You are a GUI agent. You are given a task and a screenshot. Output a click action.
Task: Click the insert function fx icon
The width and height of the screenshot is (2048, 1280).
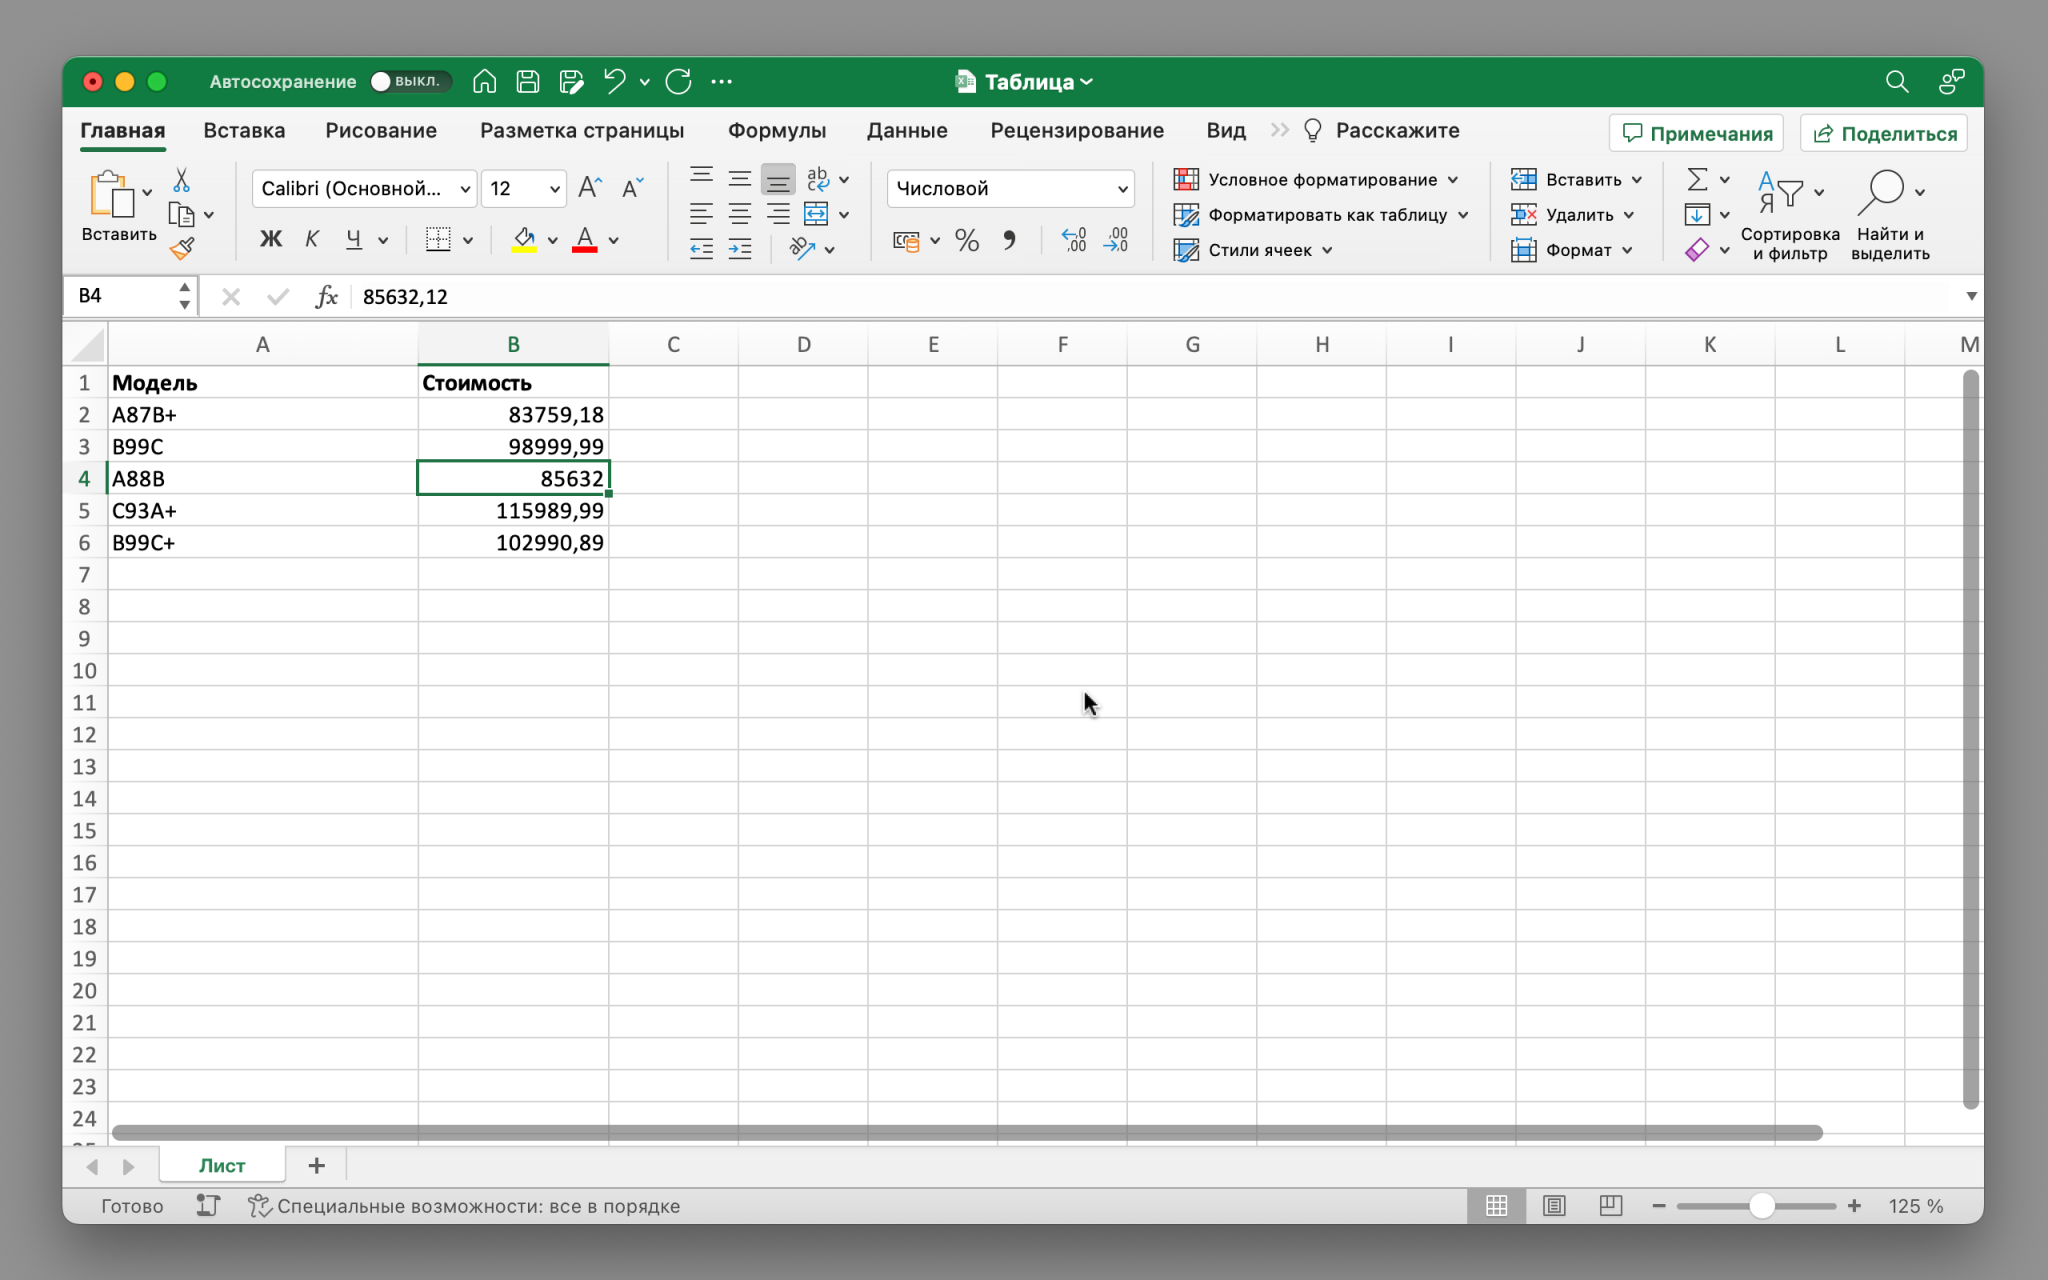coord(326,297)
